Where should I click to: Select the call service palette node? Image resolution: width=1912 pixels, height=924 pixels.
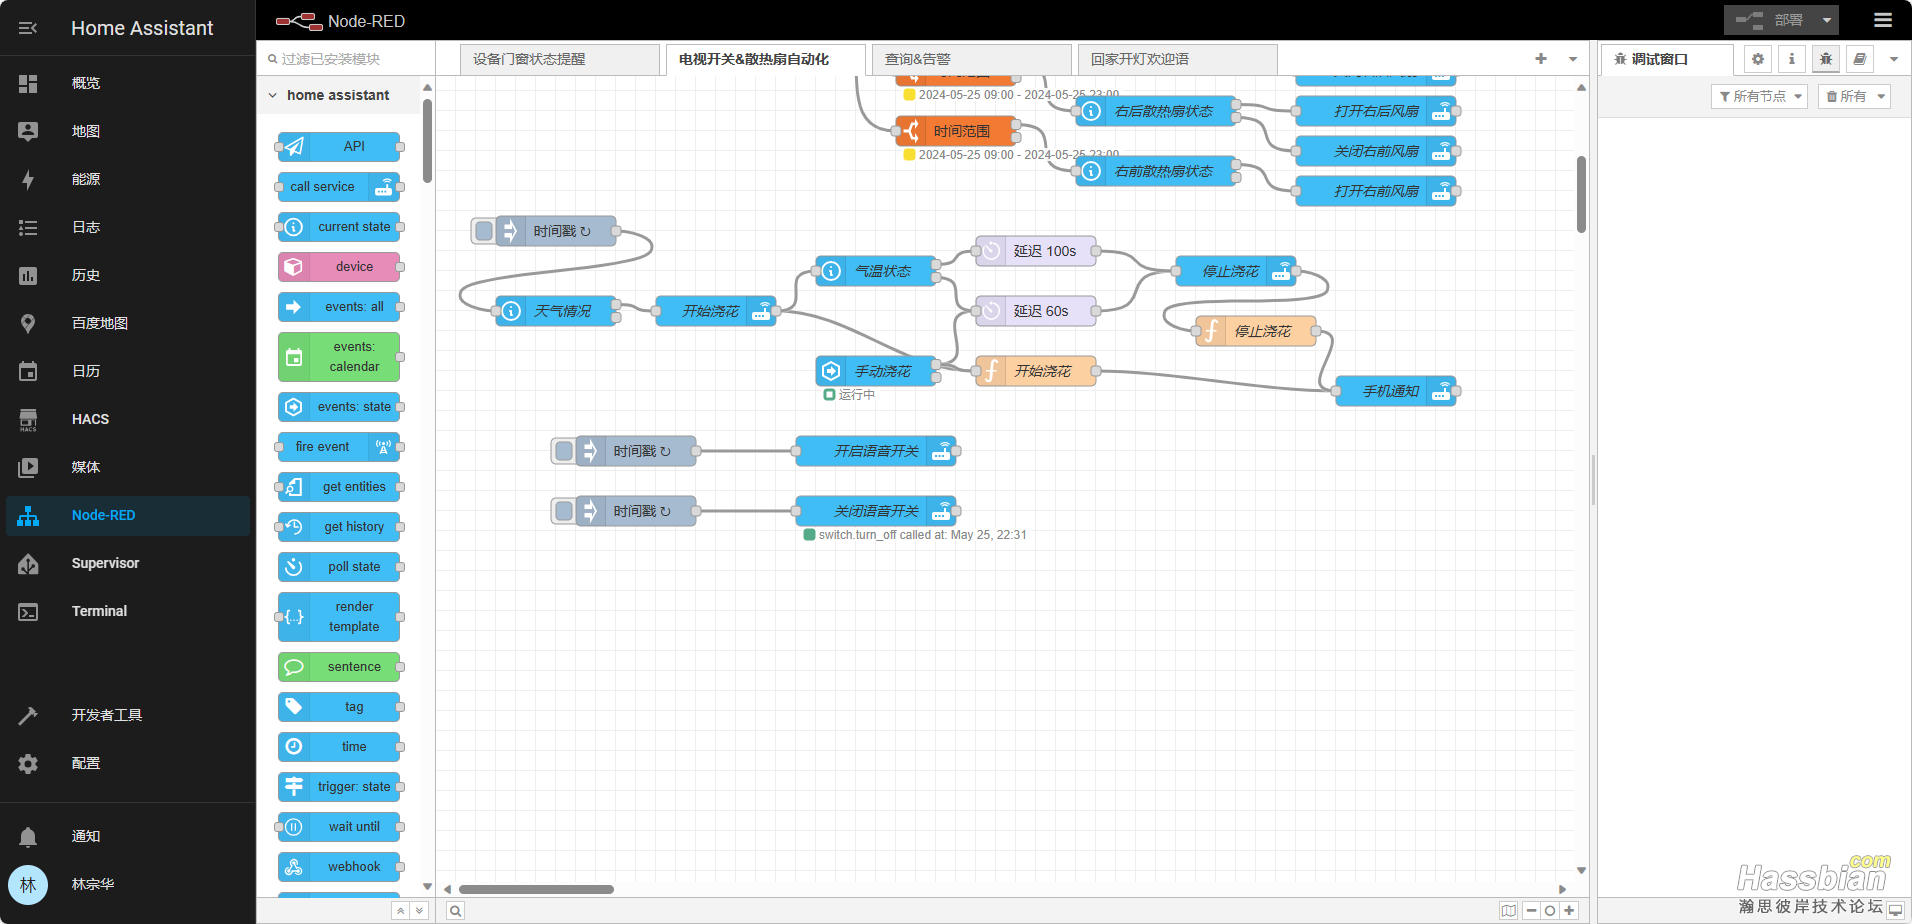point(339,186)
